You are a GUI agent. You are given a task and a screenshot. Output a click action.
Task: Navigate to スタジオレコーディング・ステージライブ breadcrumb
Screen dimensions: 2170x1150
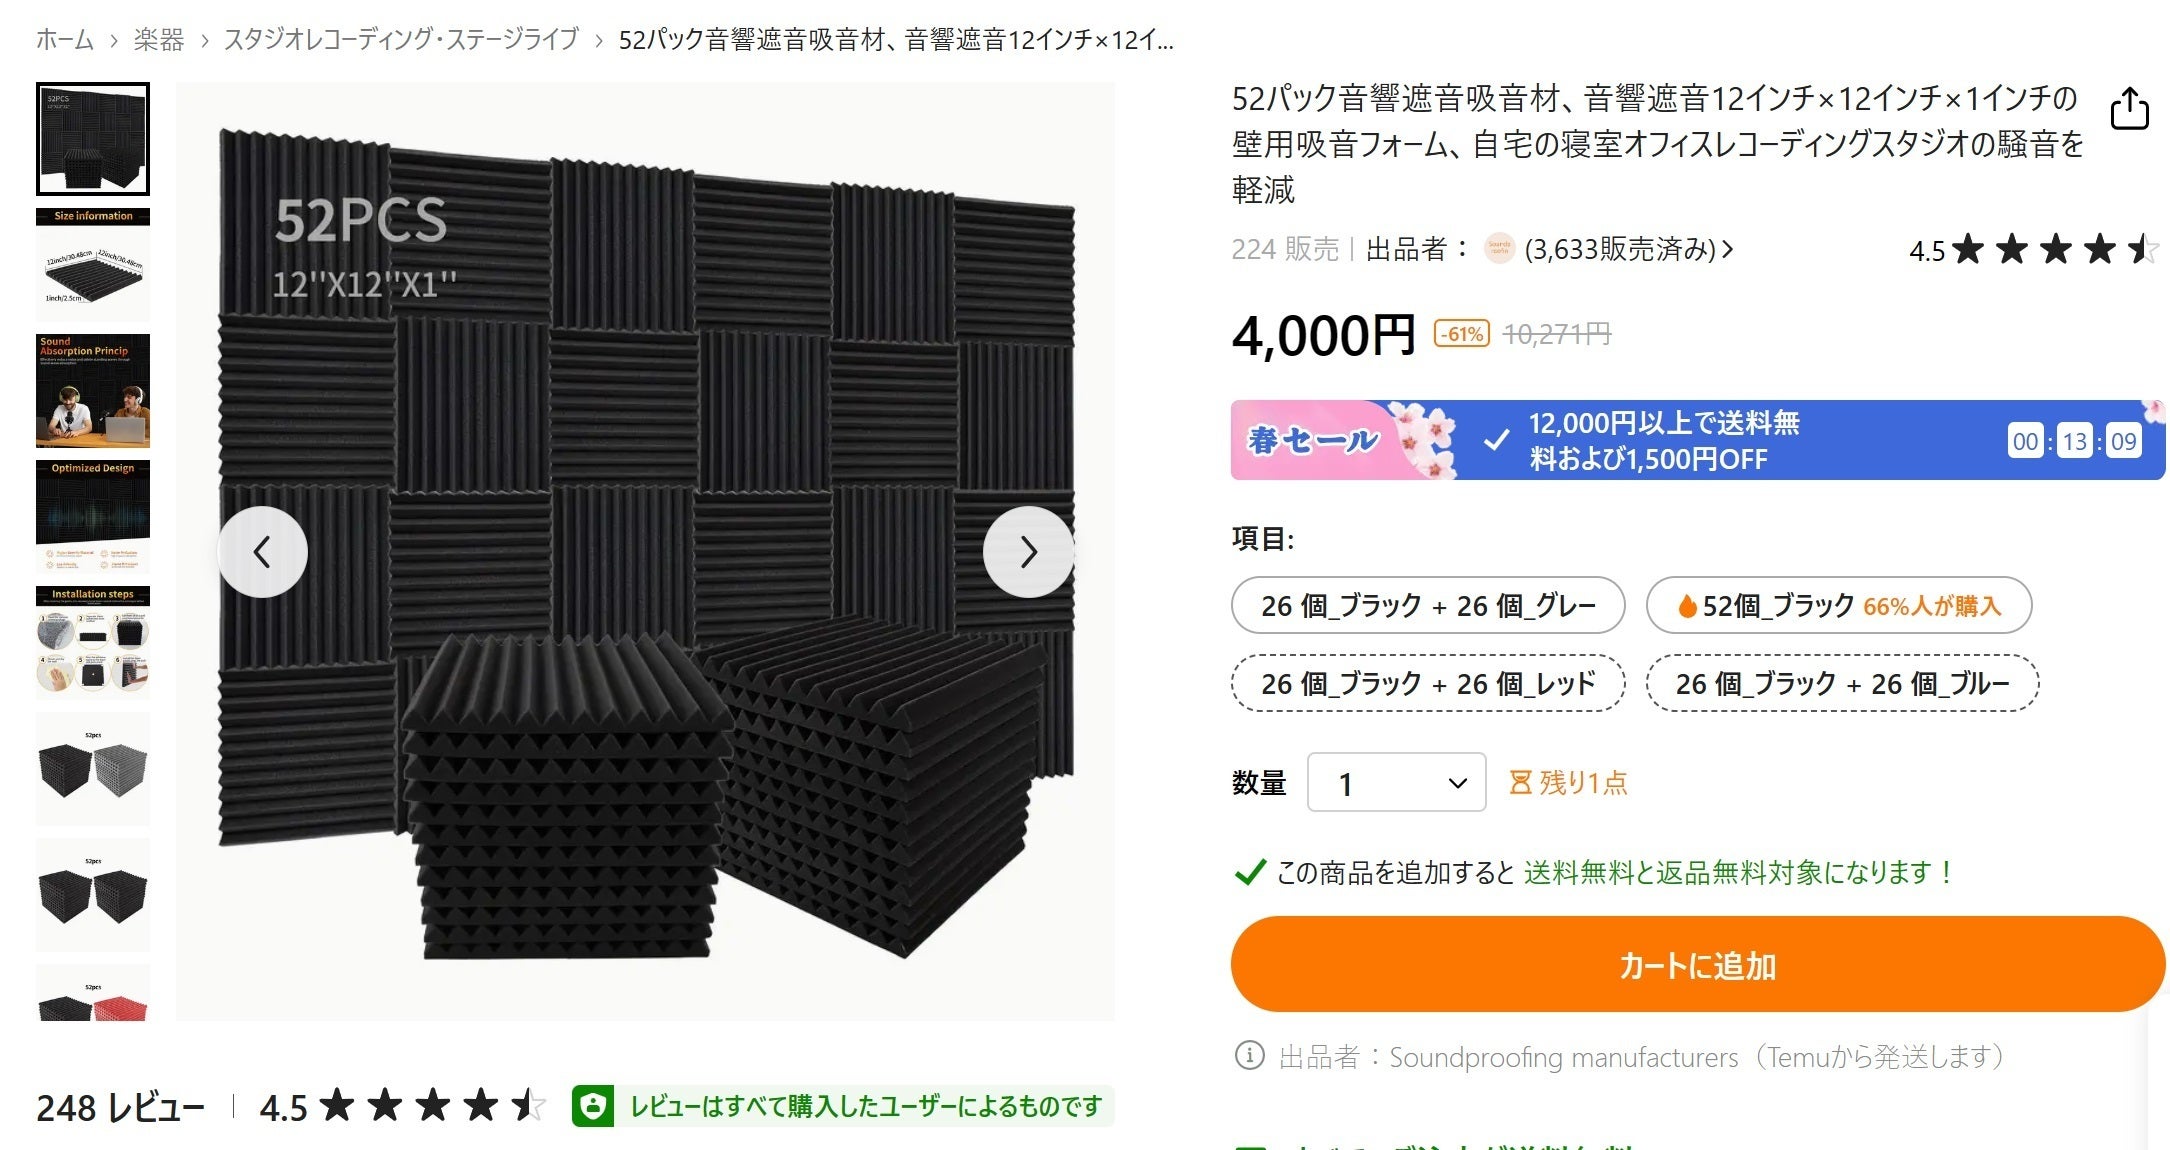(401, 40)
